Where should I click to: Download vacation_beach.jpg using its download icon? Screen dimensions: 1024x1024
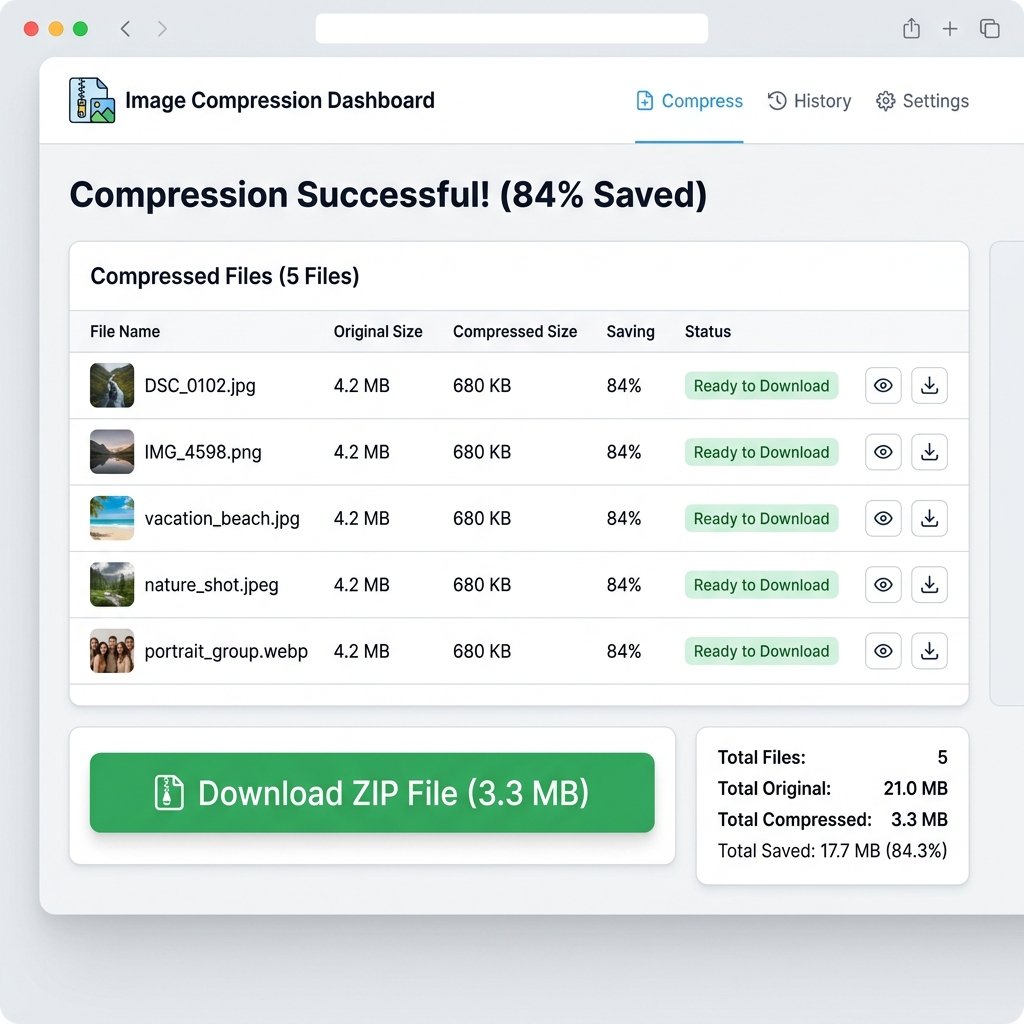pyautogui.click(x=929, y=519)
